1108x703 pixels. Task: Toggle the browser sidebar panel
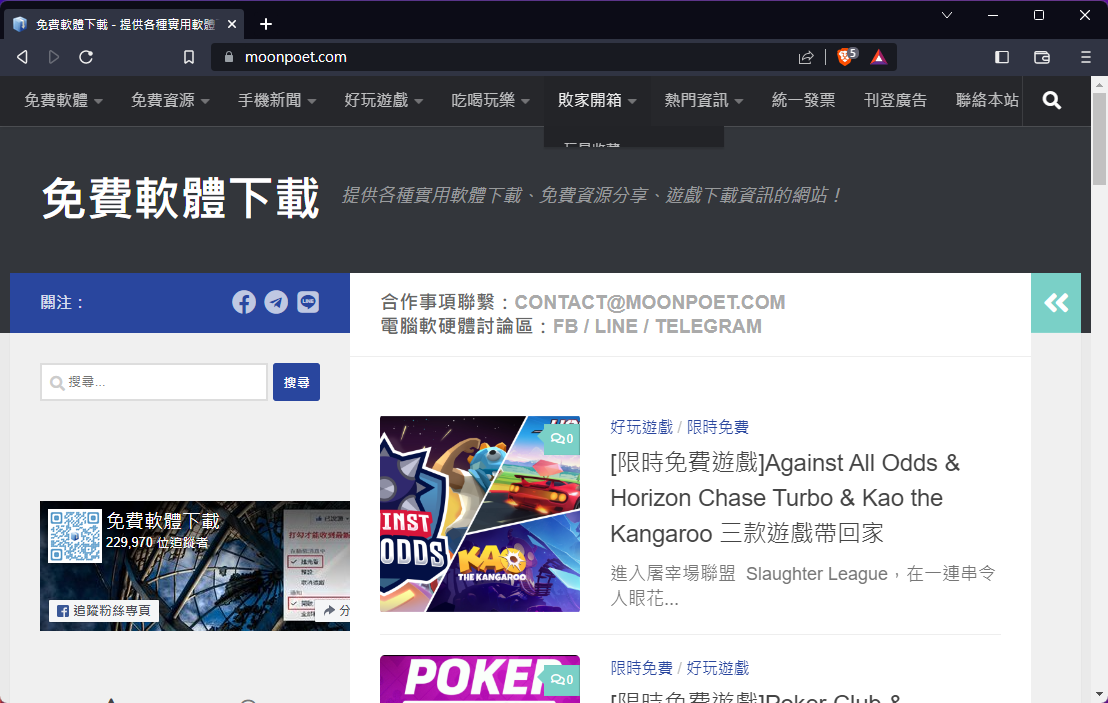[x=1002, y=57]
